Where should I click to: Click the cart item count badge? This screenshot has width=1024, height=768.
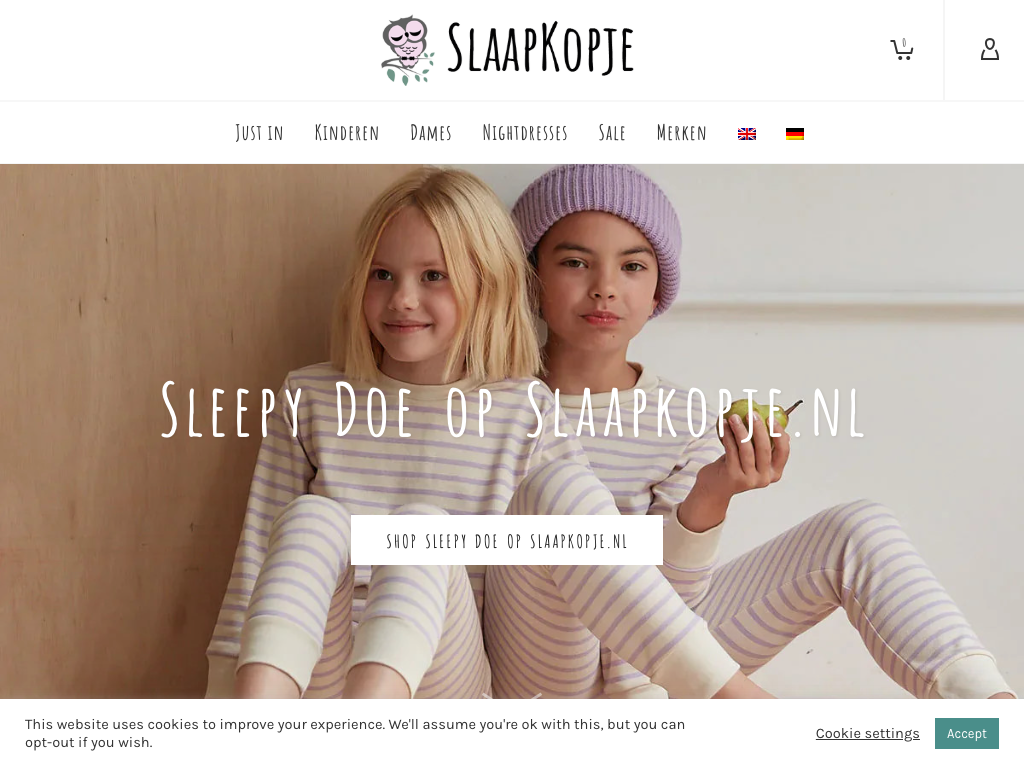[904, 42]
